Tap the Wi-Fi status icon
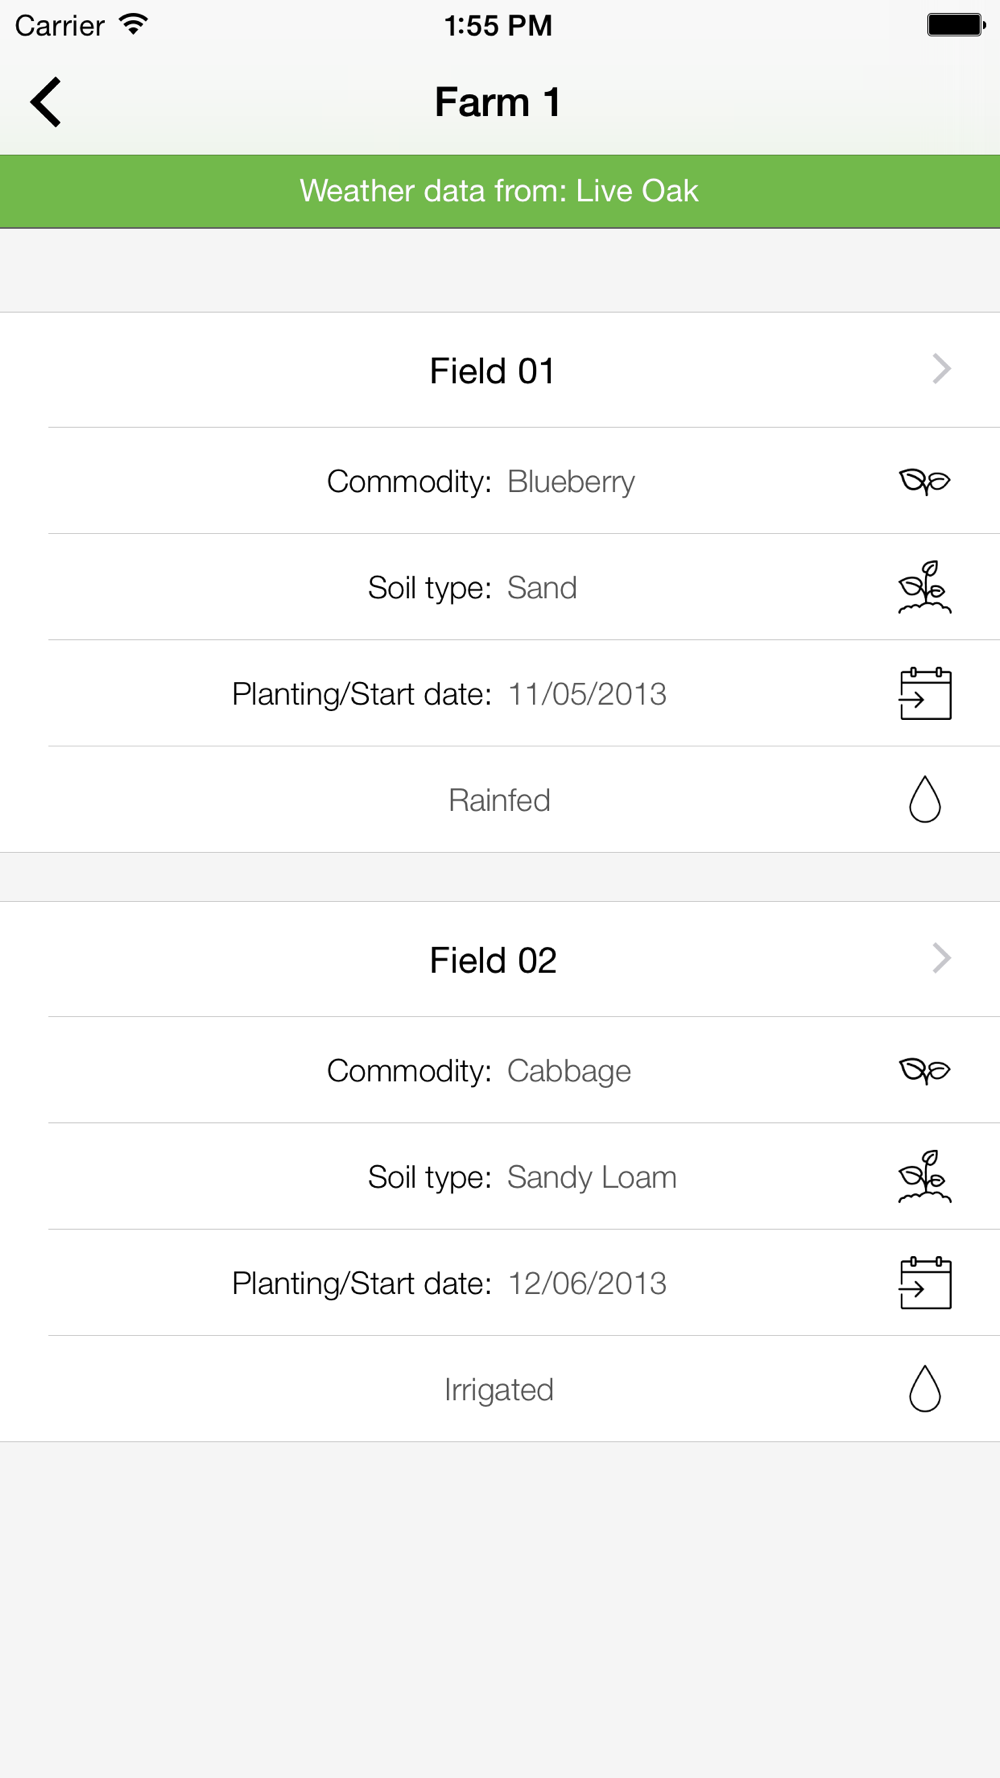 point(132,24)
